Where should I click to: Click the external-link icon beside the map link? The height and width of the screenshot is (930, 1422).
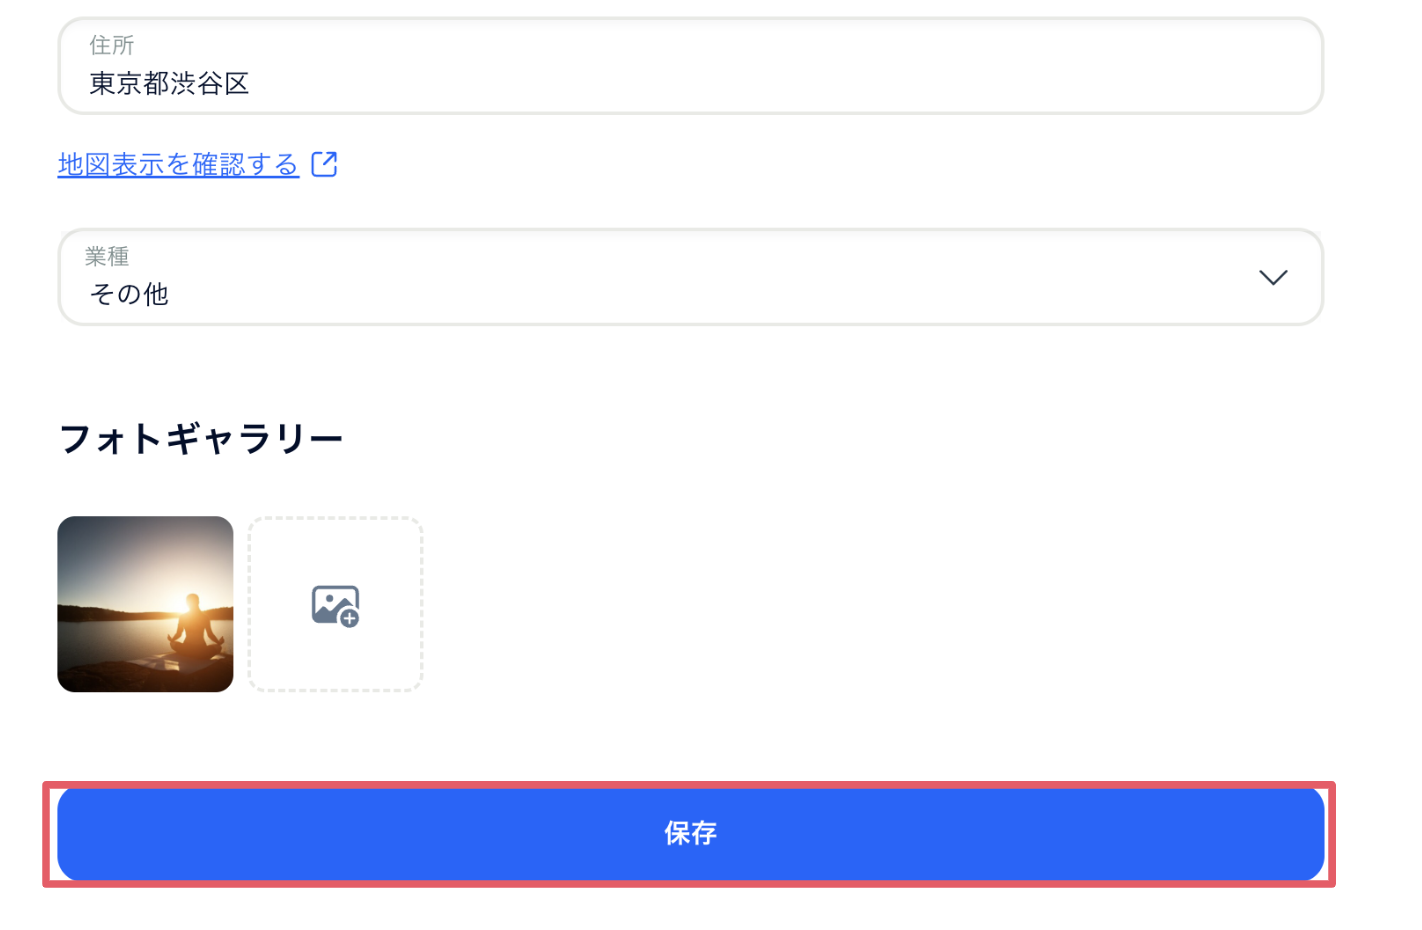coord(324,164)
